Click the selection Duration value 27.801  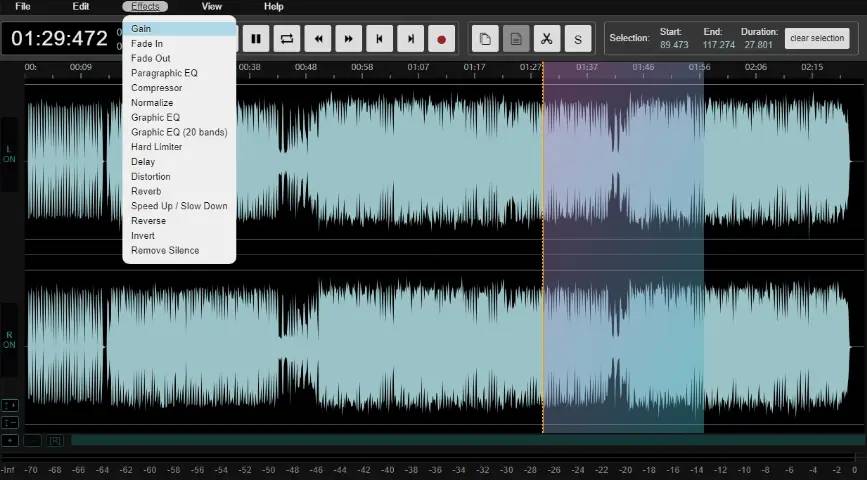point(758,45)
